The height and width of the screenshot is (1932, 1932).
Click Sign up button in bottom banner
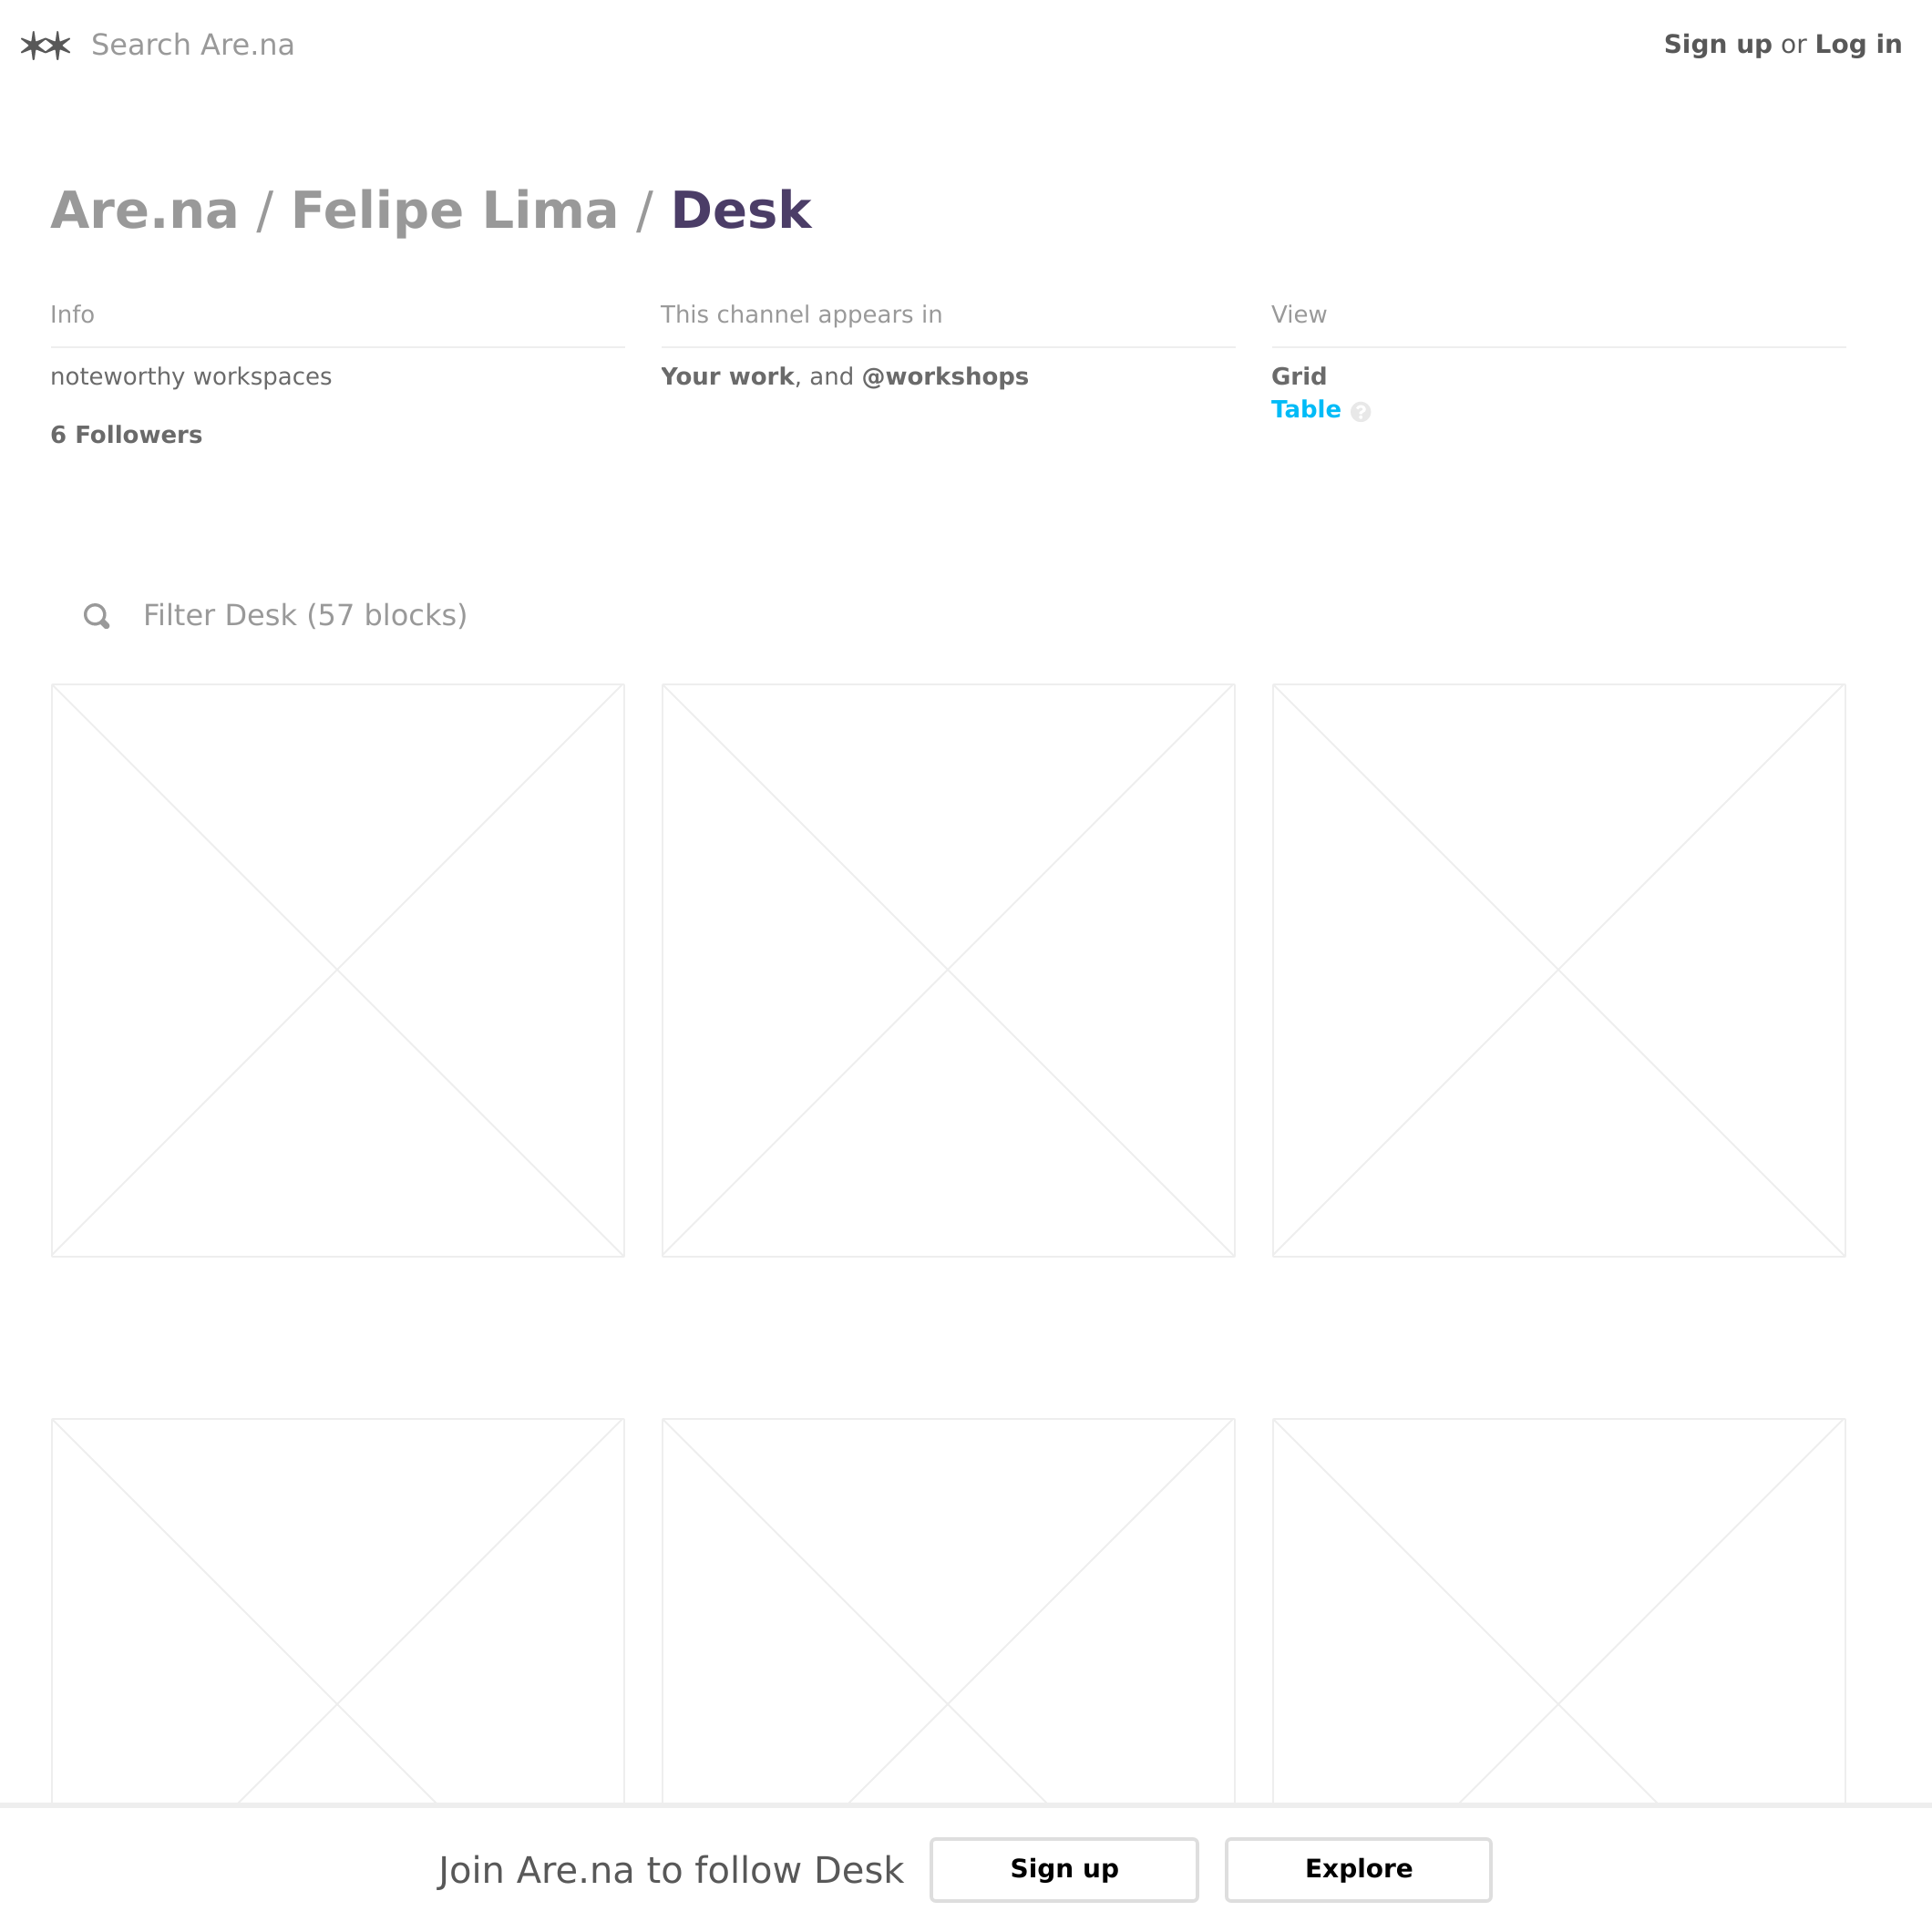1064,1870
